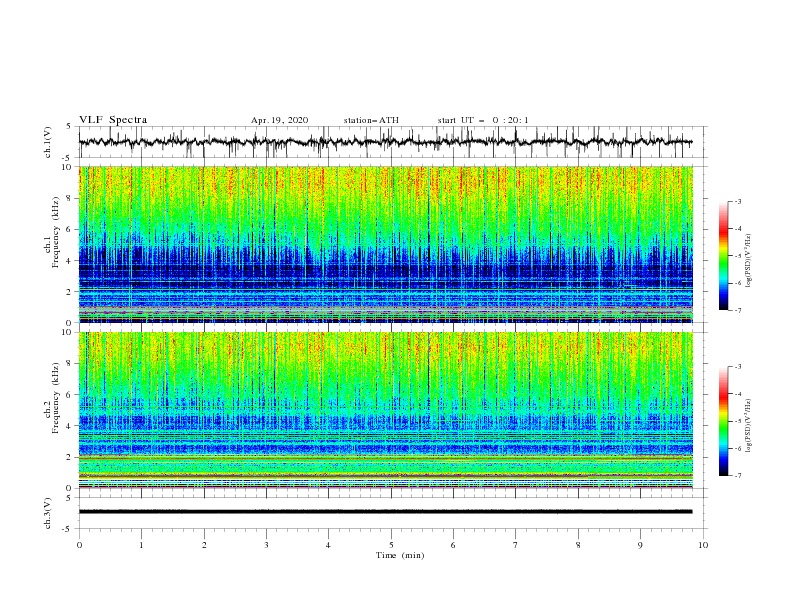Click inside the ch.2 spectrogram panel
This screenshot has width=792, height=612.
pyautogui.click(x=385, y=410)
